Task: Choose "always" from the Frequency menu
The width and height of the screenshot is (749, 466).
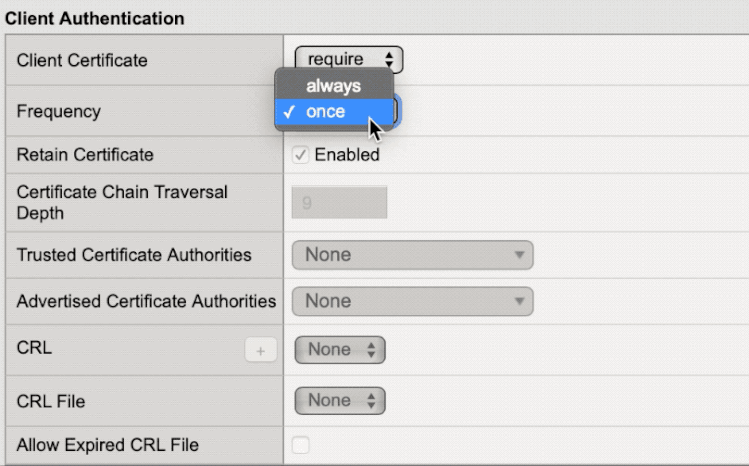Action: pyautogui.click(x=332, y=86)
